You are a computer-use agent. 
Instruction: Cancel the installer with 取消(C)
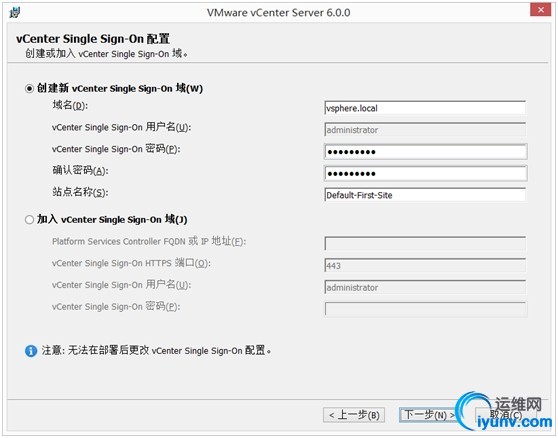[x=506, y=415]
